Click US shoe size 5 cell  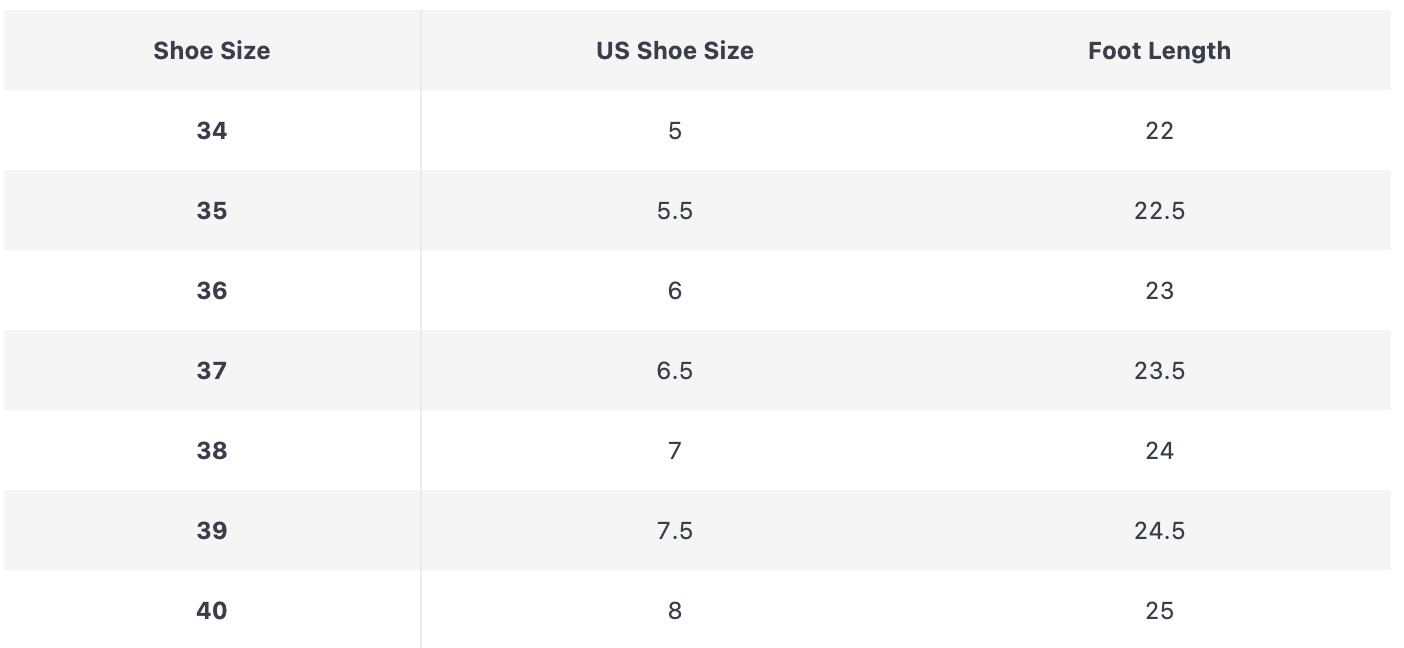(x=675, y=131)
